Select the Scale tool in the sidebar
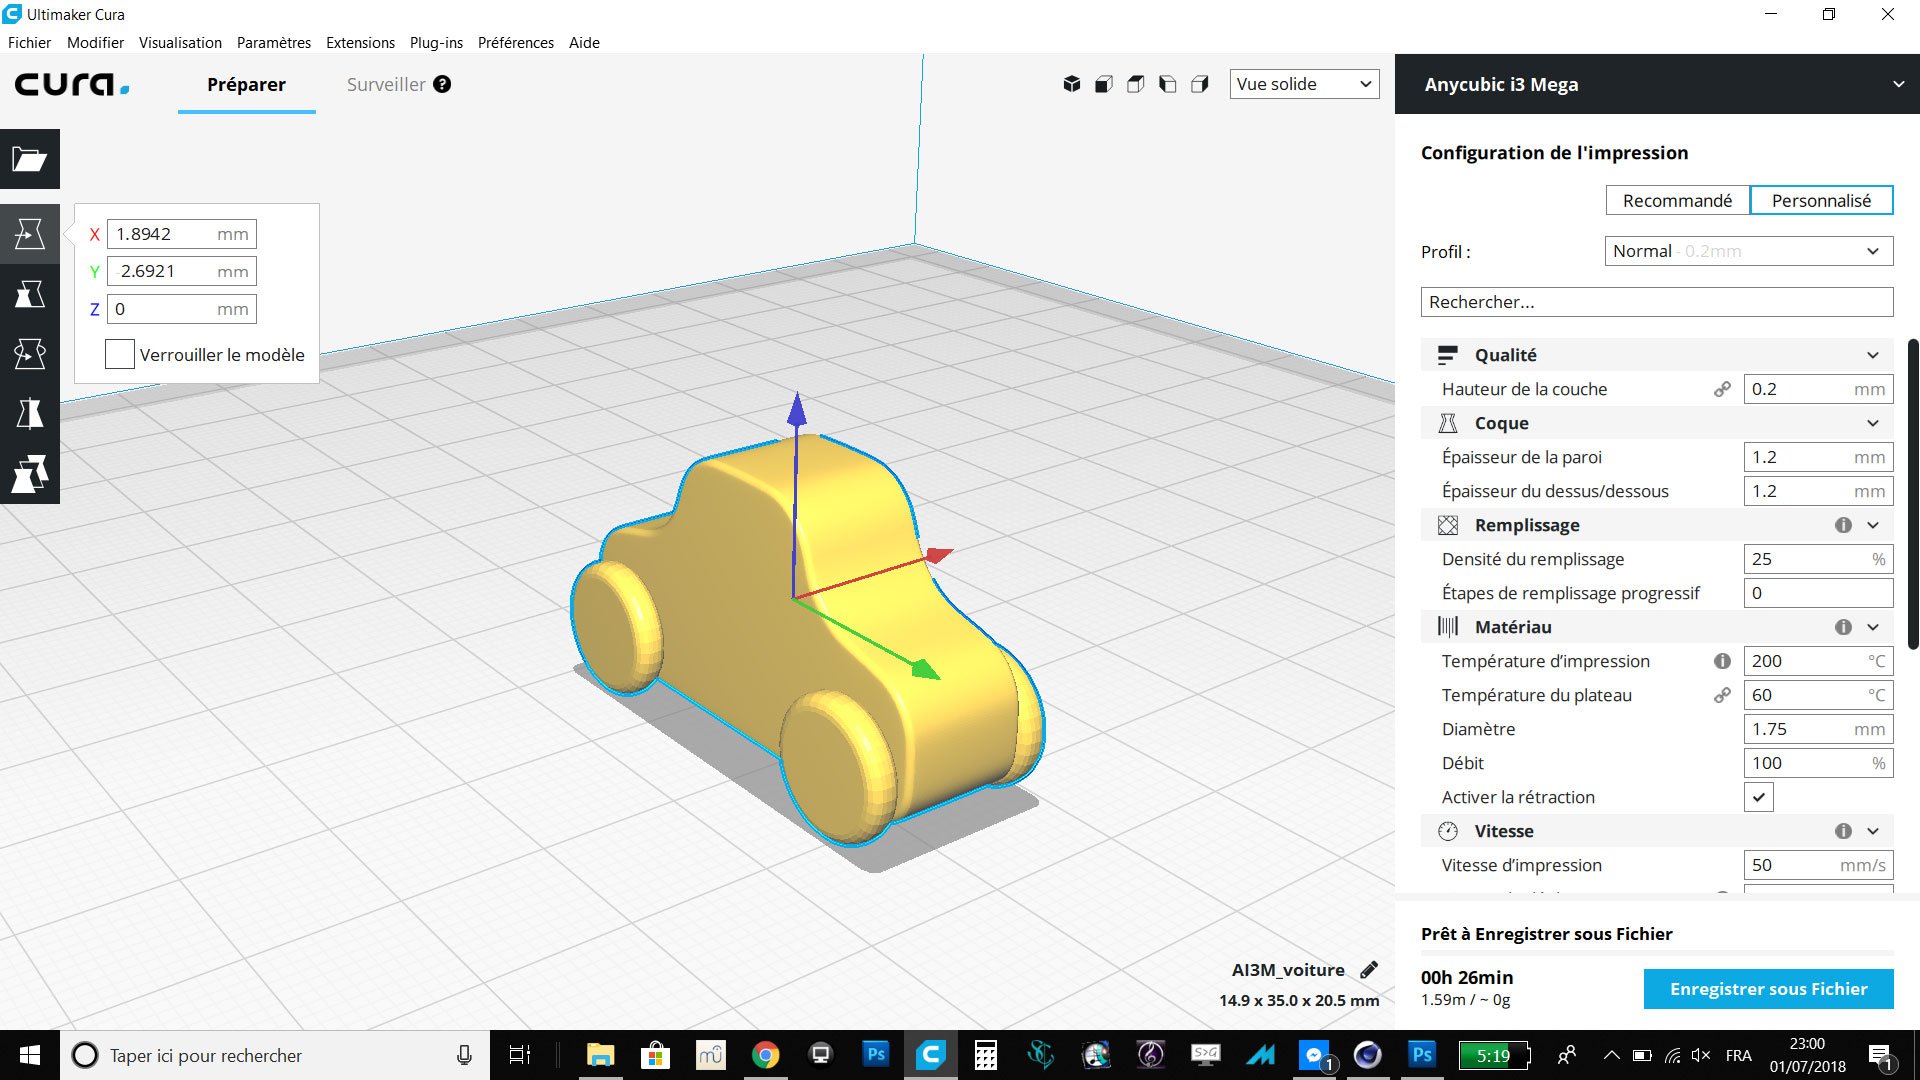Viewport: 1920px width, 1080px height. coord(30,294)
